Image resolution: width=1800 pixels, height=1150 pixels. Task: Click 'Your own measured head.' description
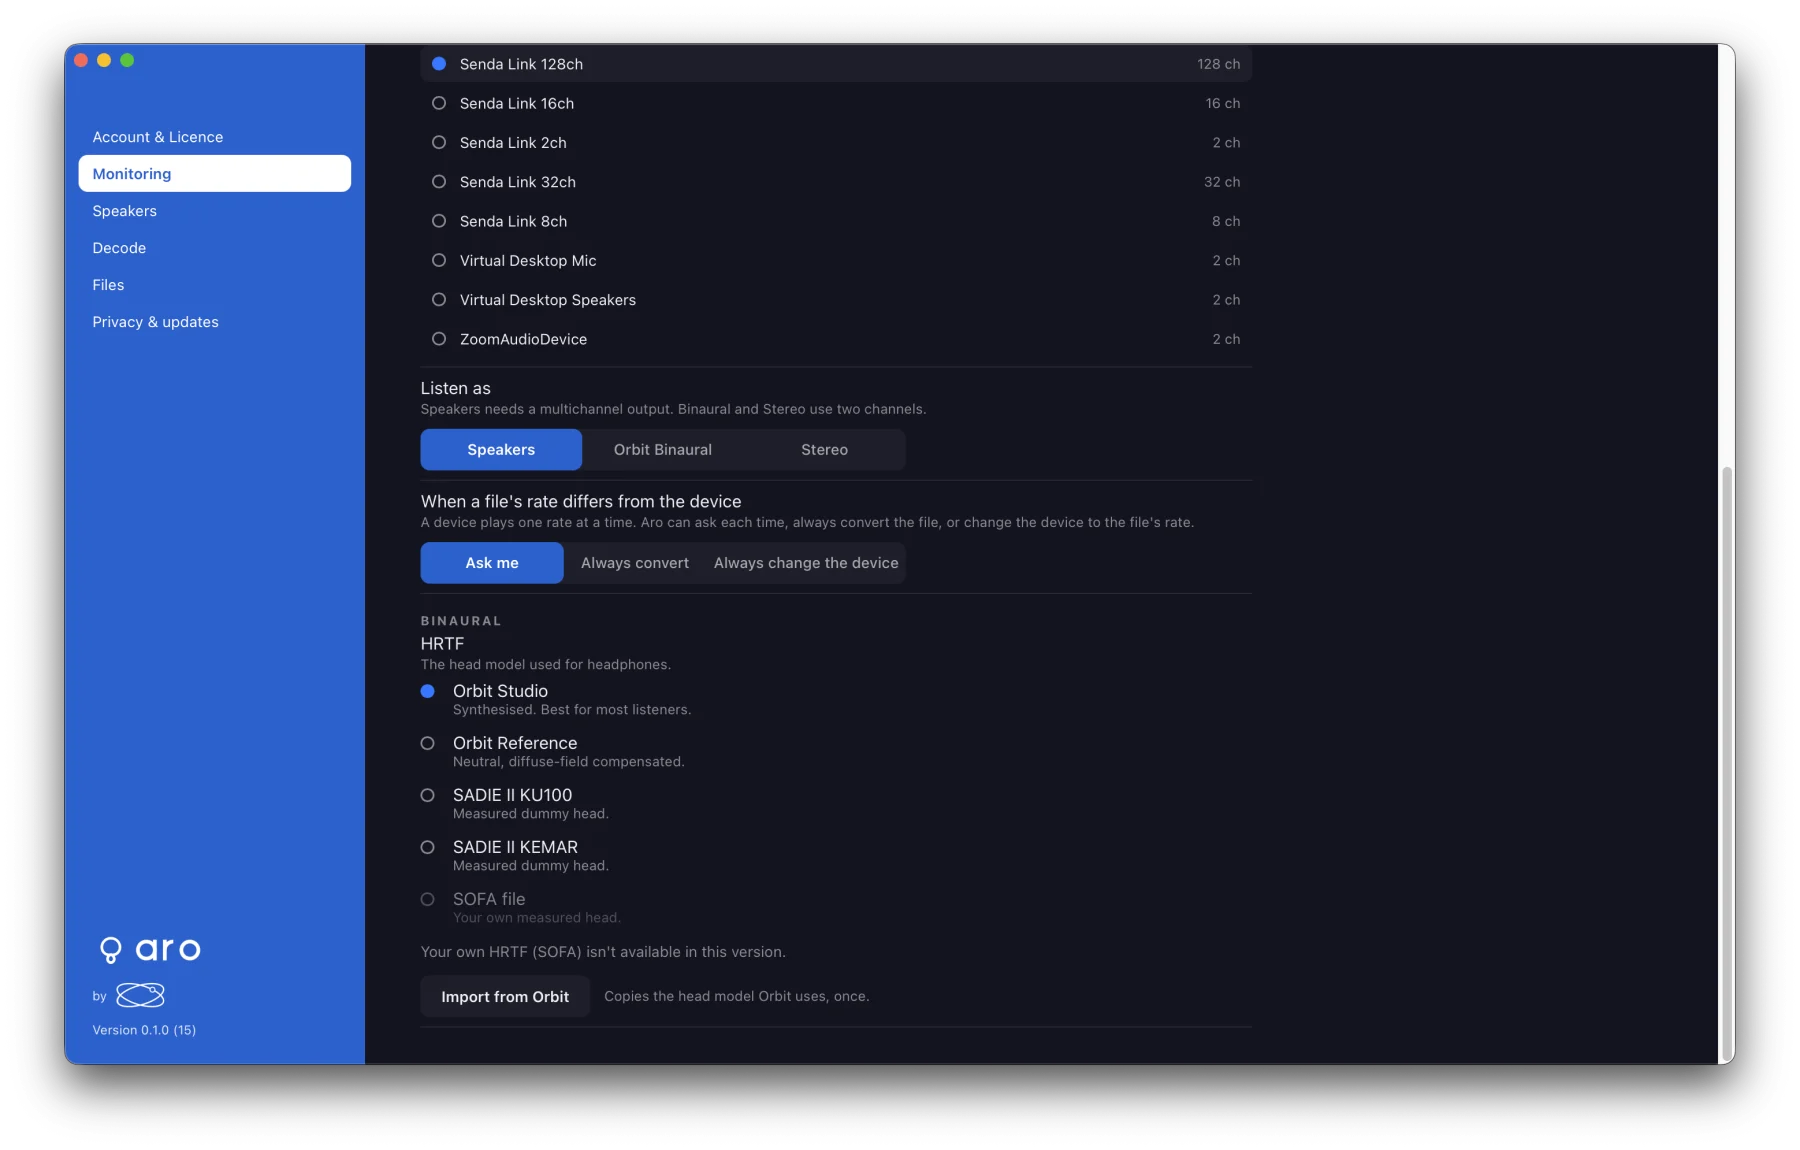(x=537, y=918)
